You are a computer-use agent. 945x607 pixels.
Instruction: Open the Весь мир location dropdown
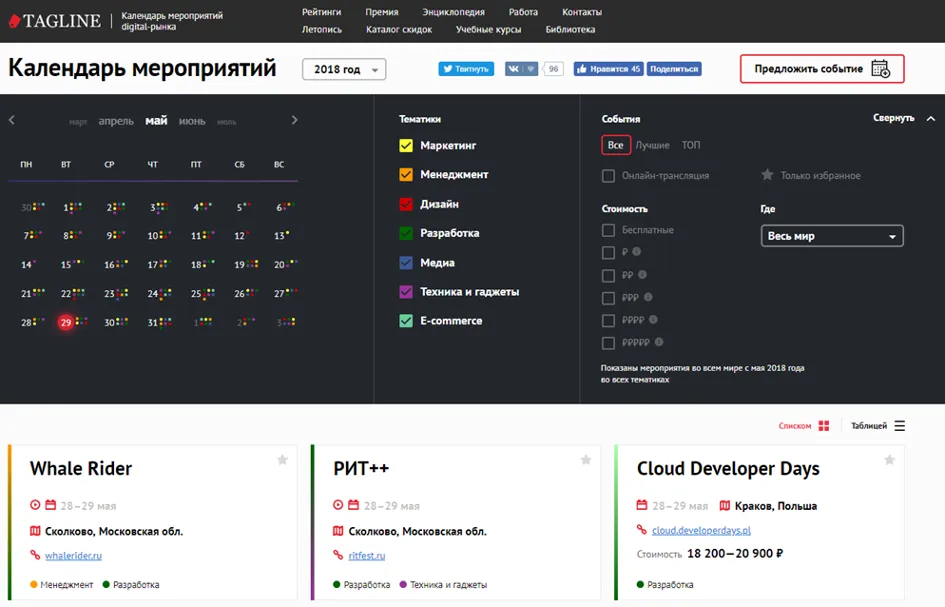coord(832,236)
